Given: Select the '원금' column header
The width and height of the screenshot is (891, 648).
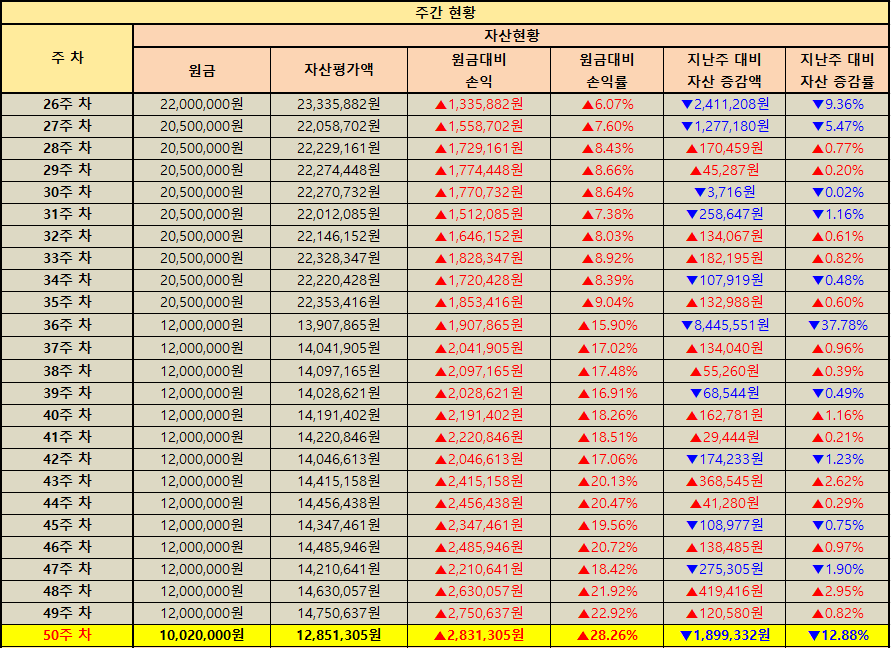Looking at the screenshot, I should (x=201, y=70).
